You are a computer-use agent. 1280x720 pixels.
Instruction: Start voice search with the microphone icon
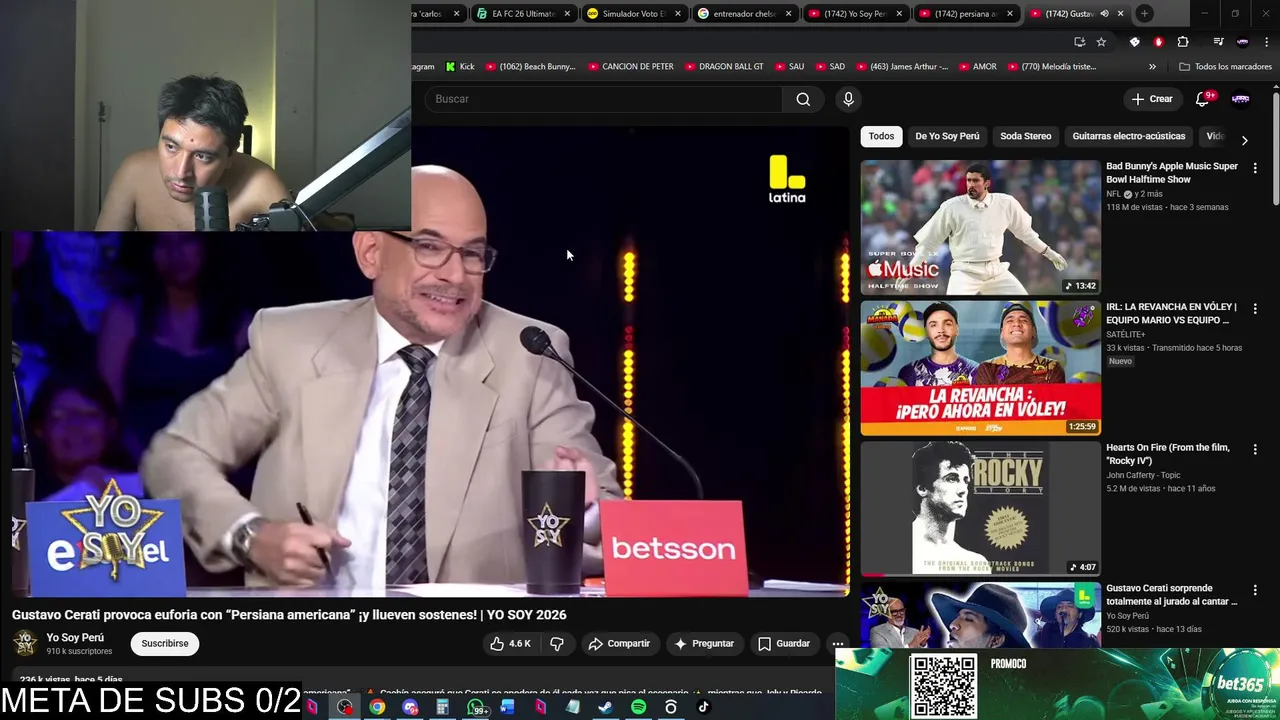point(848,99)
